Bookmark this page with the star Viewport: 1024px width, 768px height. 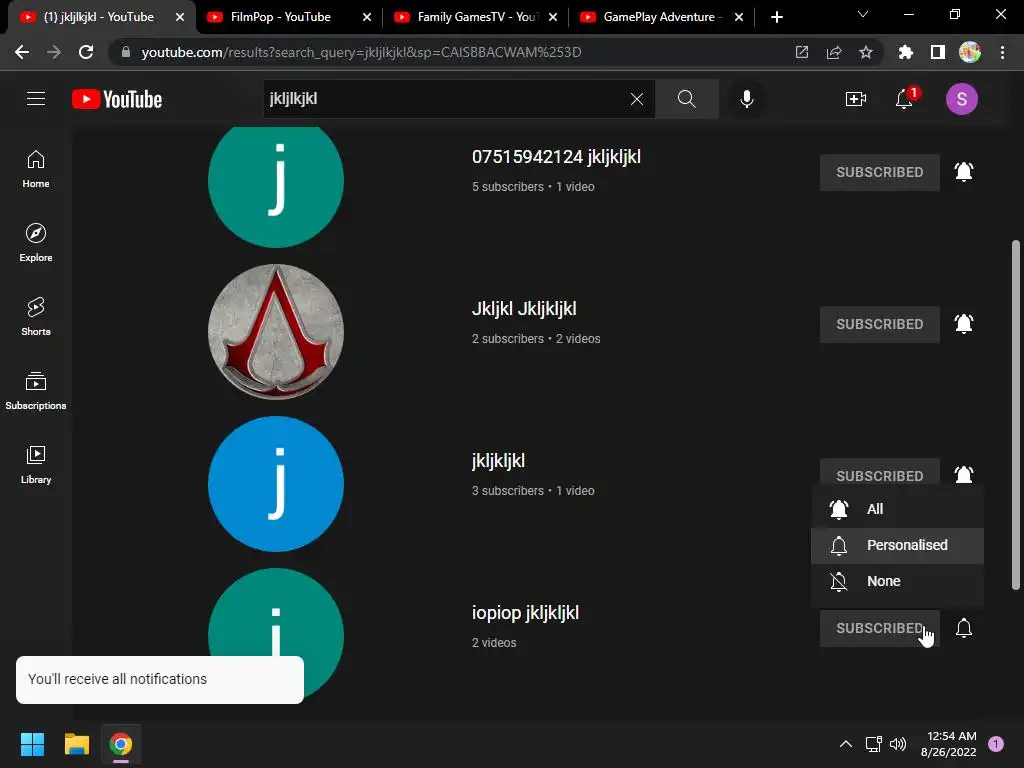click(865, 52)
